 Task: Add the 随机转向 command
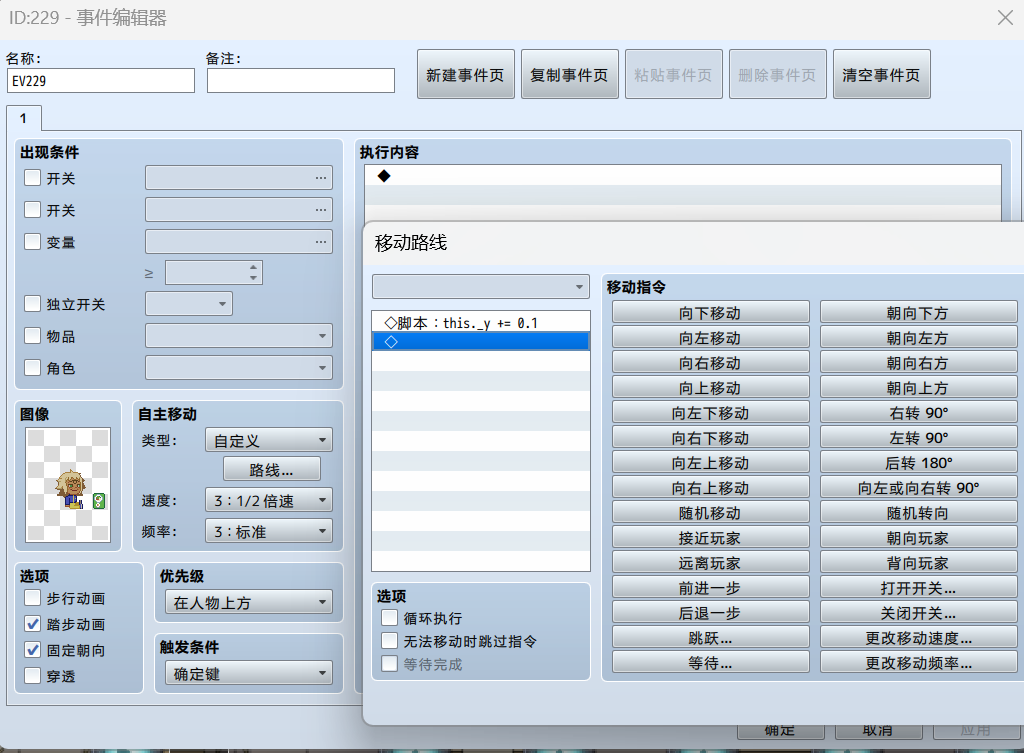click(918, 513)
